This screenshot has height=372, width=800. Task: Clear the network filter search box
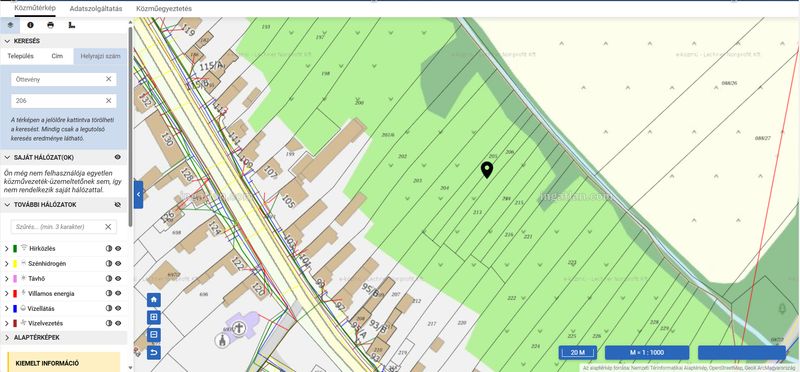(108, 227)
